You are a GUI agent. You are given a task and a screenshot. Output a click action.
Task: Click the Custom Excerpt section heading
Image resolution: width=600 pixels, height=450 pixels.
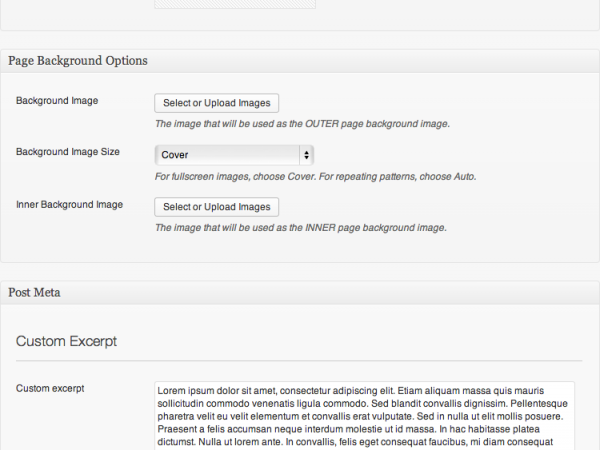[66, 341]
